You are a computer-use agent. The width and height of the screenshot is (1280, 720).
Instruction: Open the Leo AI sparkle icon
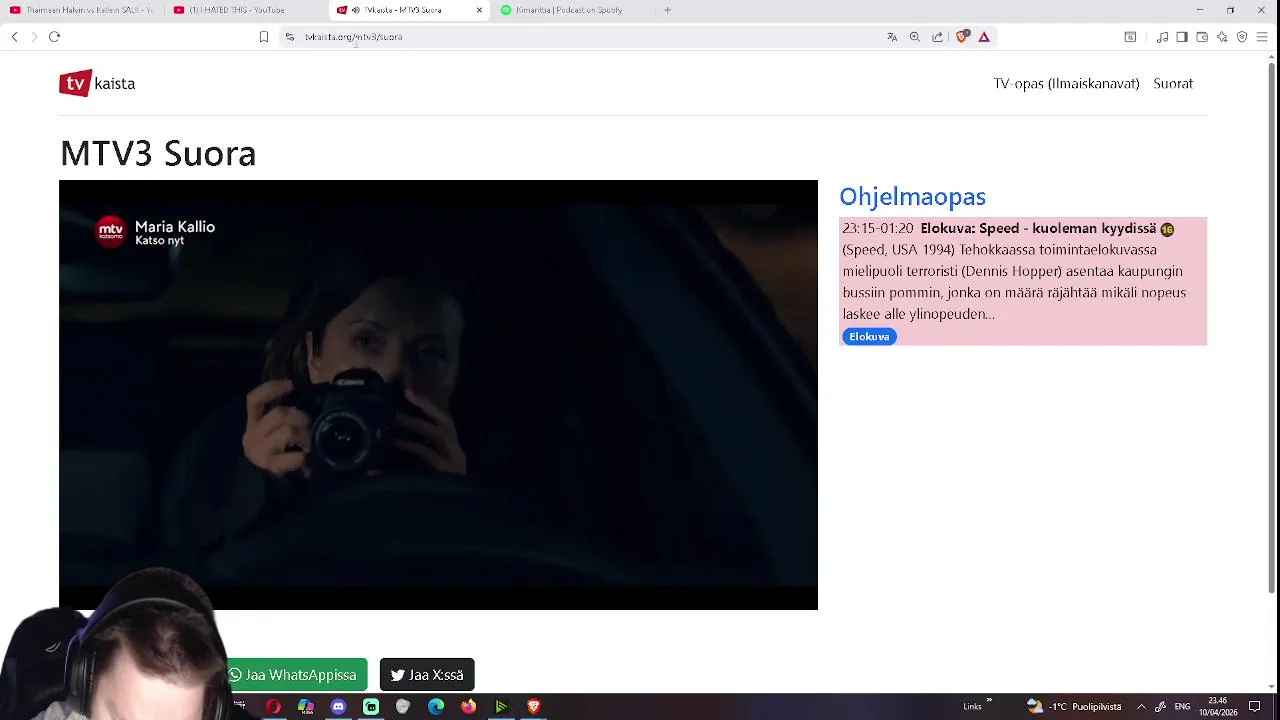pos(1222,37)
